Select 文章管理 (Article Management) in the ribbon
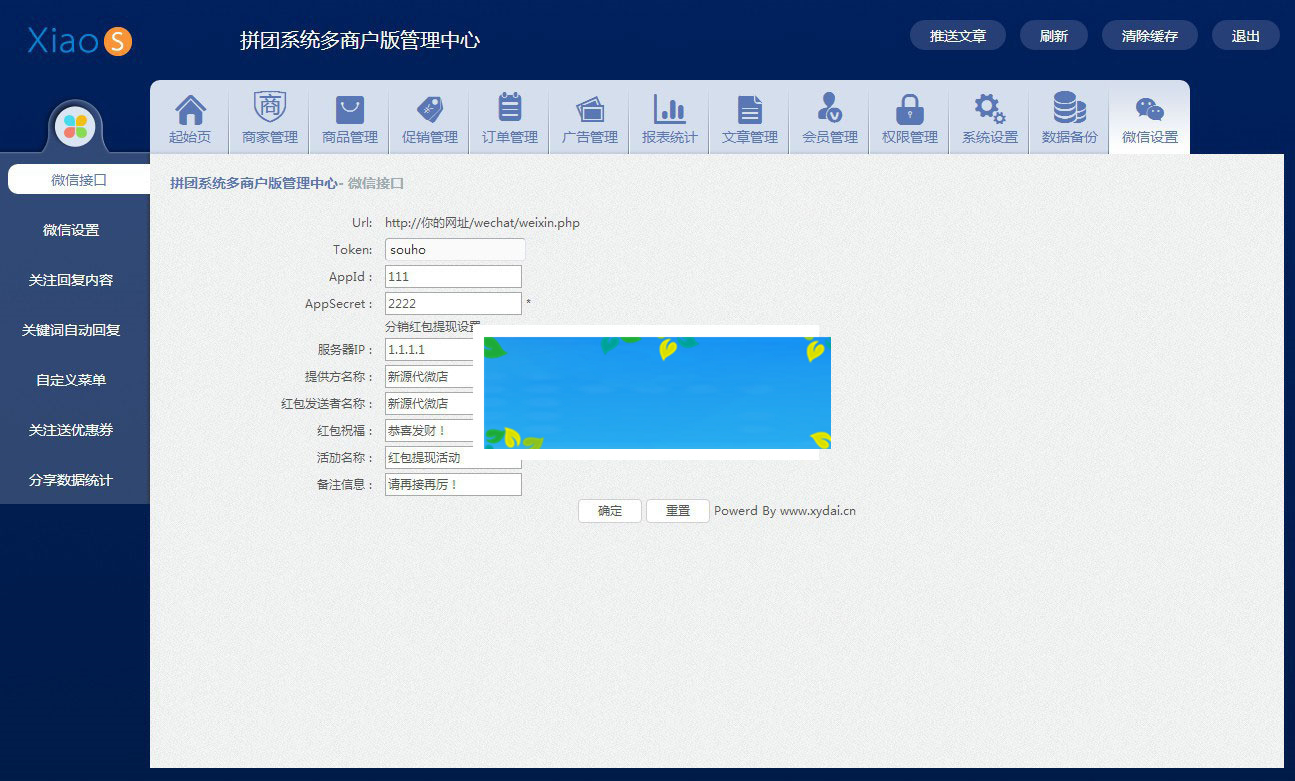This screenshot has width=1295, height=781. pos(748,117)
